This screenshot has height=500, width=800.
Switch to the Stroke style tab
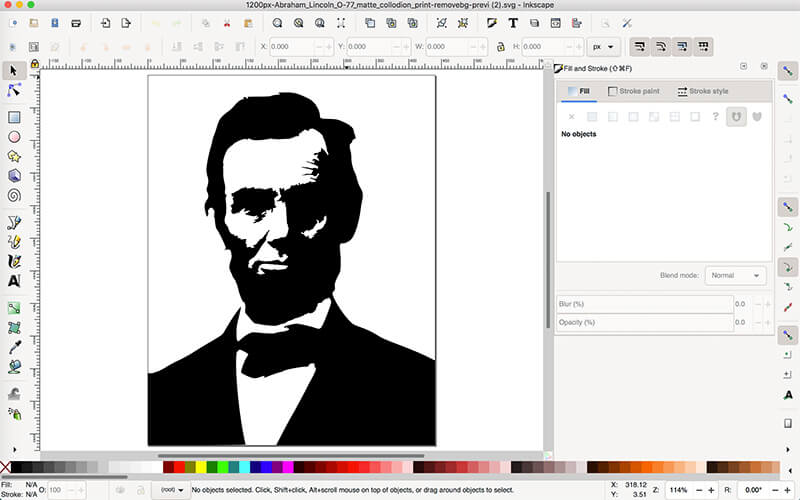(x=703, y=91)
